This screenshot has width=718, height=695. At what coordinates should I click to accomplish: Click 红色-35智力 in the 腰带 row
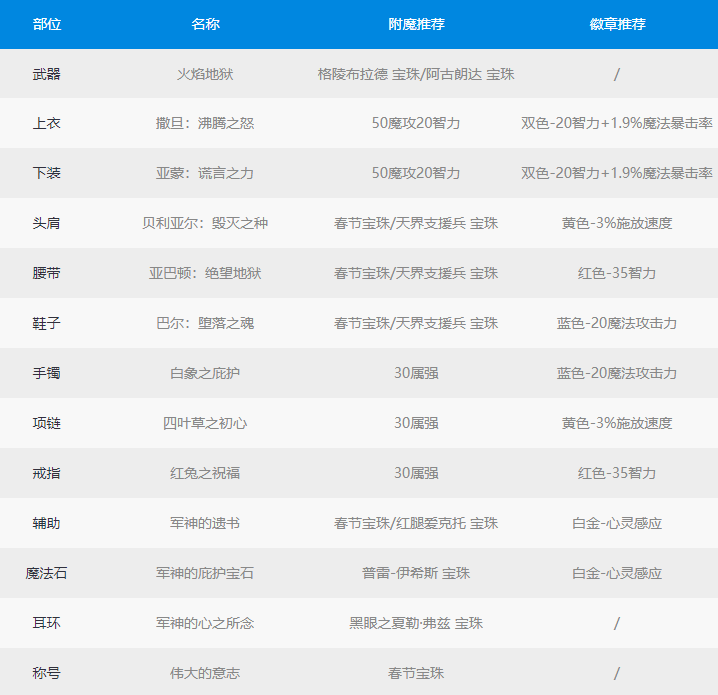617,273
